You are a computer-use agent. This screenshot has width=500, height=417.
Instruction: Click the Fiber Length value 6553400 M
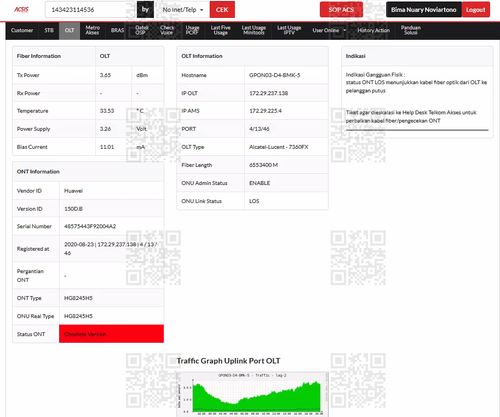(x=263, y=165)
